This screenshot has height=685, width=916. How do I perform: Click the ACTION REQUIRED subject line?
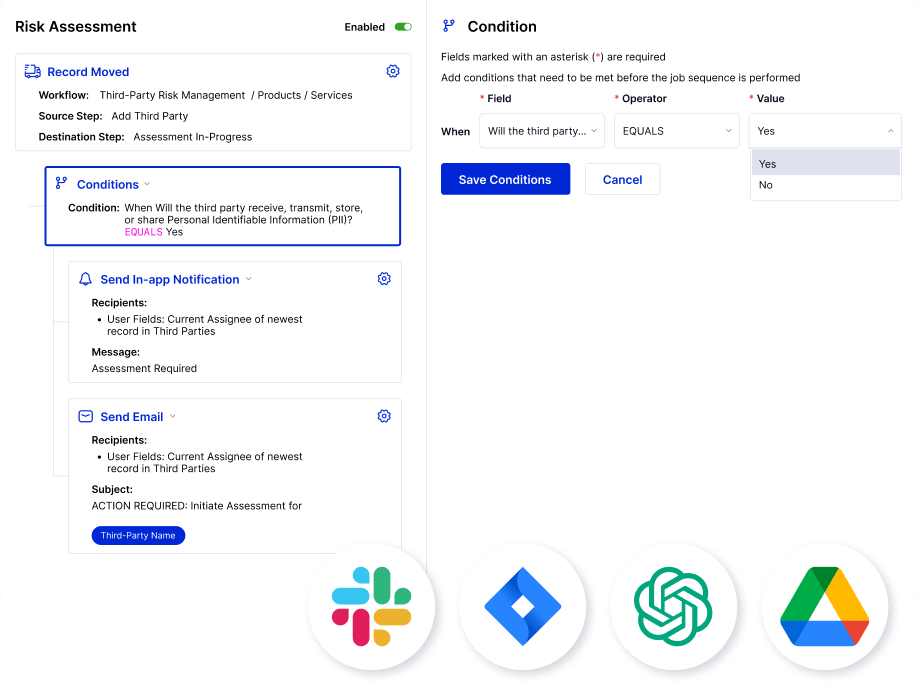click(x=197, y=506)
